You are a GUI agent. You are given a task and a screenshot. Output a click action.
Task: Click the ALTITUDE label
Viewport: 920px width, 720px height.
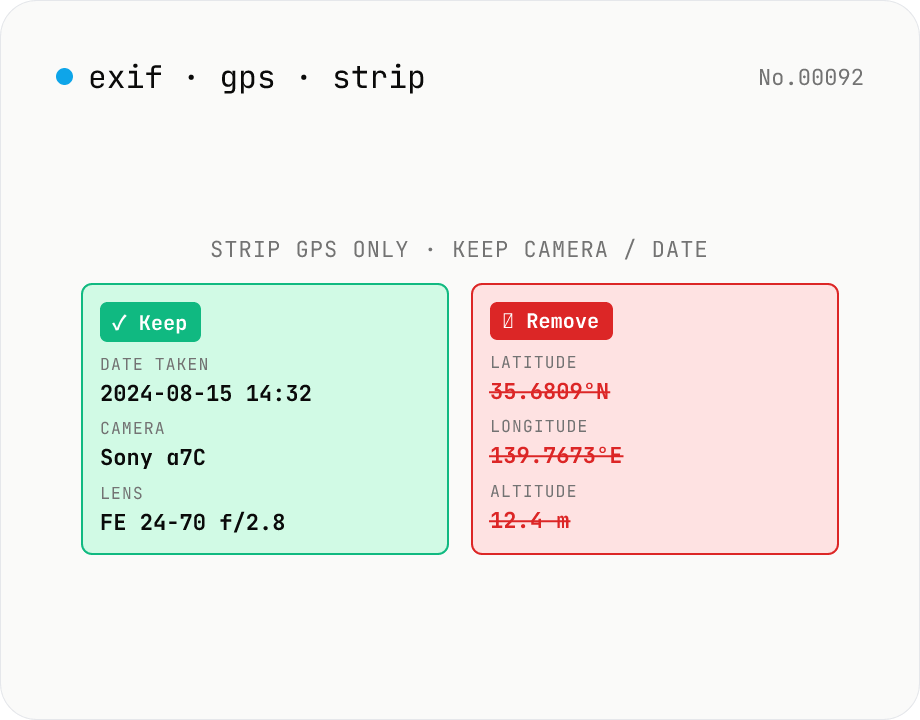(533, 491)
